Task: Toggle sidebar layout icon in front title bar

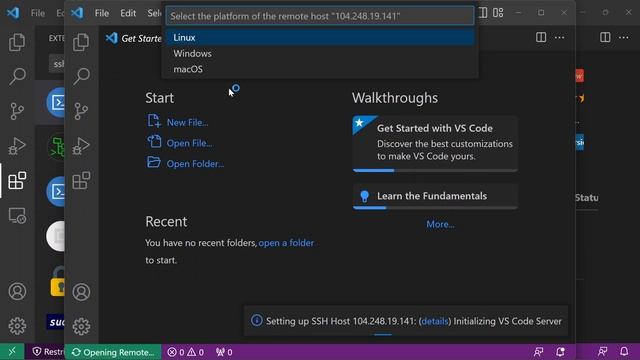Action: pos(483,13)
